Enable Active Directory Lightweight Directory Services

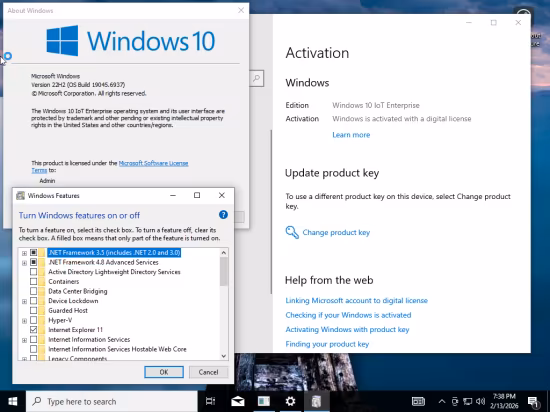tap(33, 272)
